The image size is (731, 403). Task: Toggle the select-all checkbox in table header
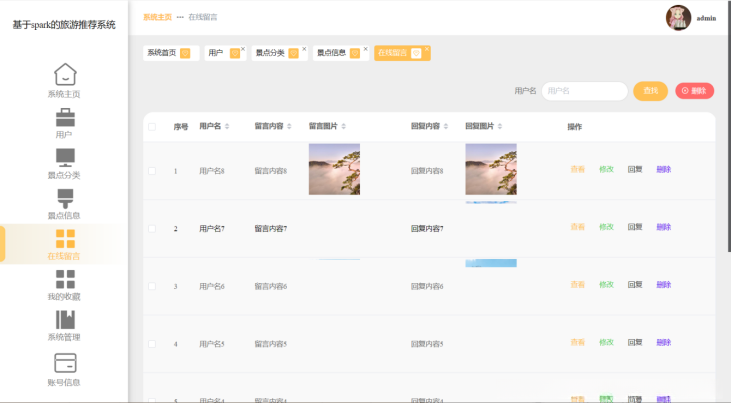pos(152,127)
